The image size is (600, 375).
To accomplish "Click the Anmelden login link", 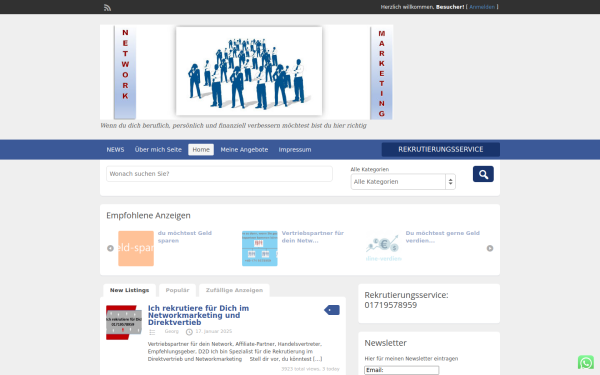I will coord(482,7).
